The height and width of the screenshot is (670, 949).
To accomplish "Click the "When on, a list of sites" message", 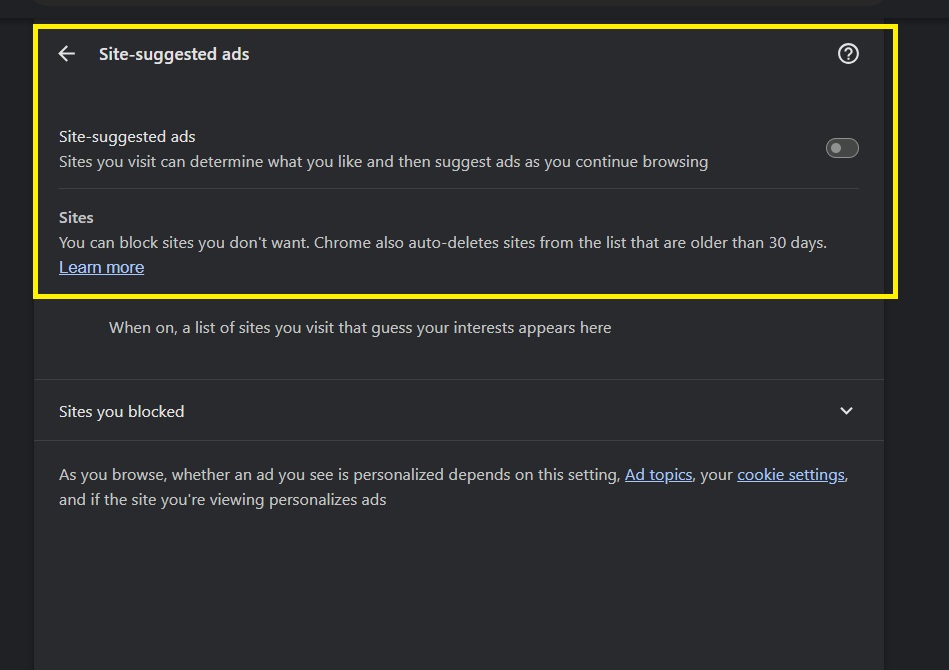I will pyautogui.click(x=360, y=327).
